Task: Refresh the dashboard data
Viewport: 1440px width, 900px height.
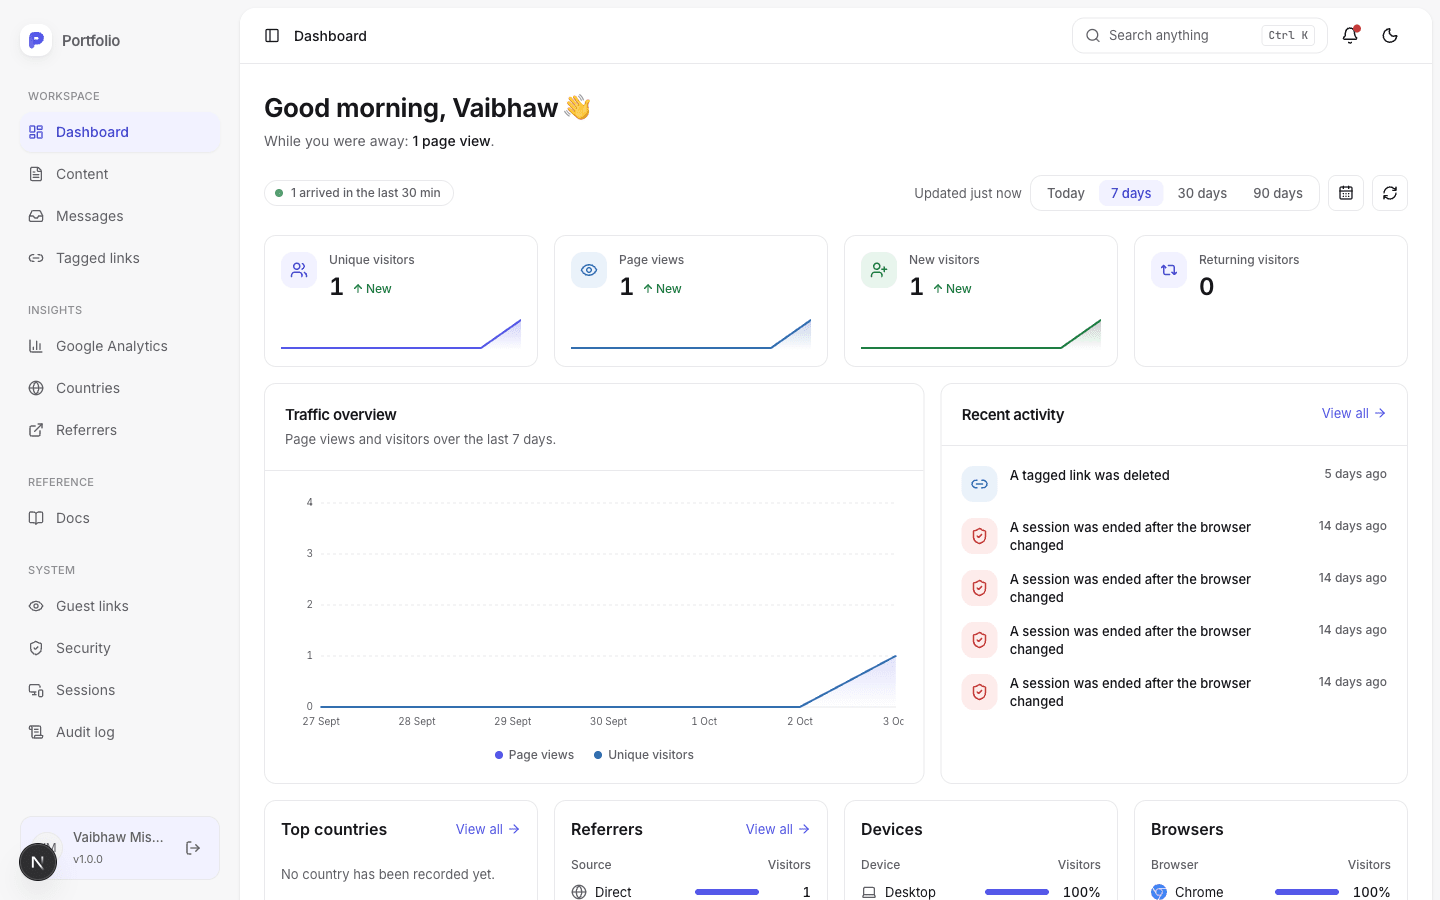Action: coord(1390,193)
